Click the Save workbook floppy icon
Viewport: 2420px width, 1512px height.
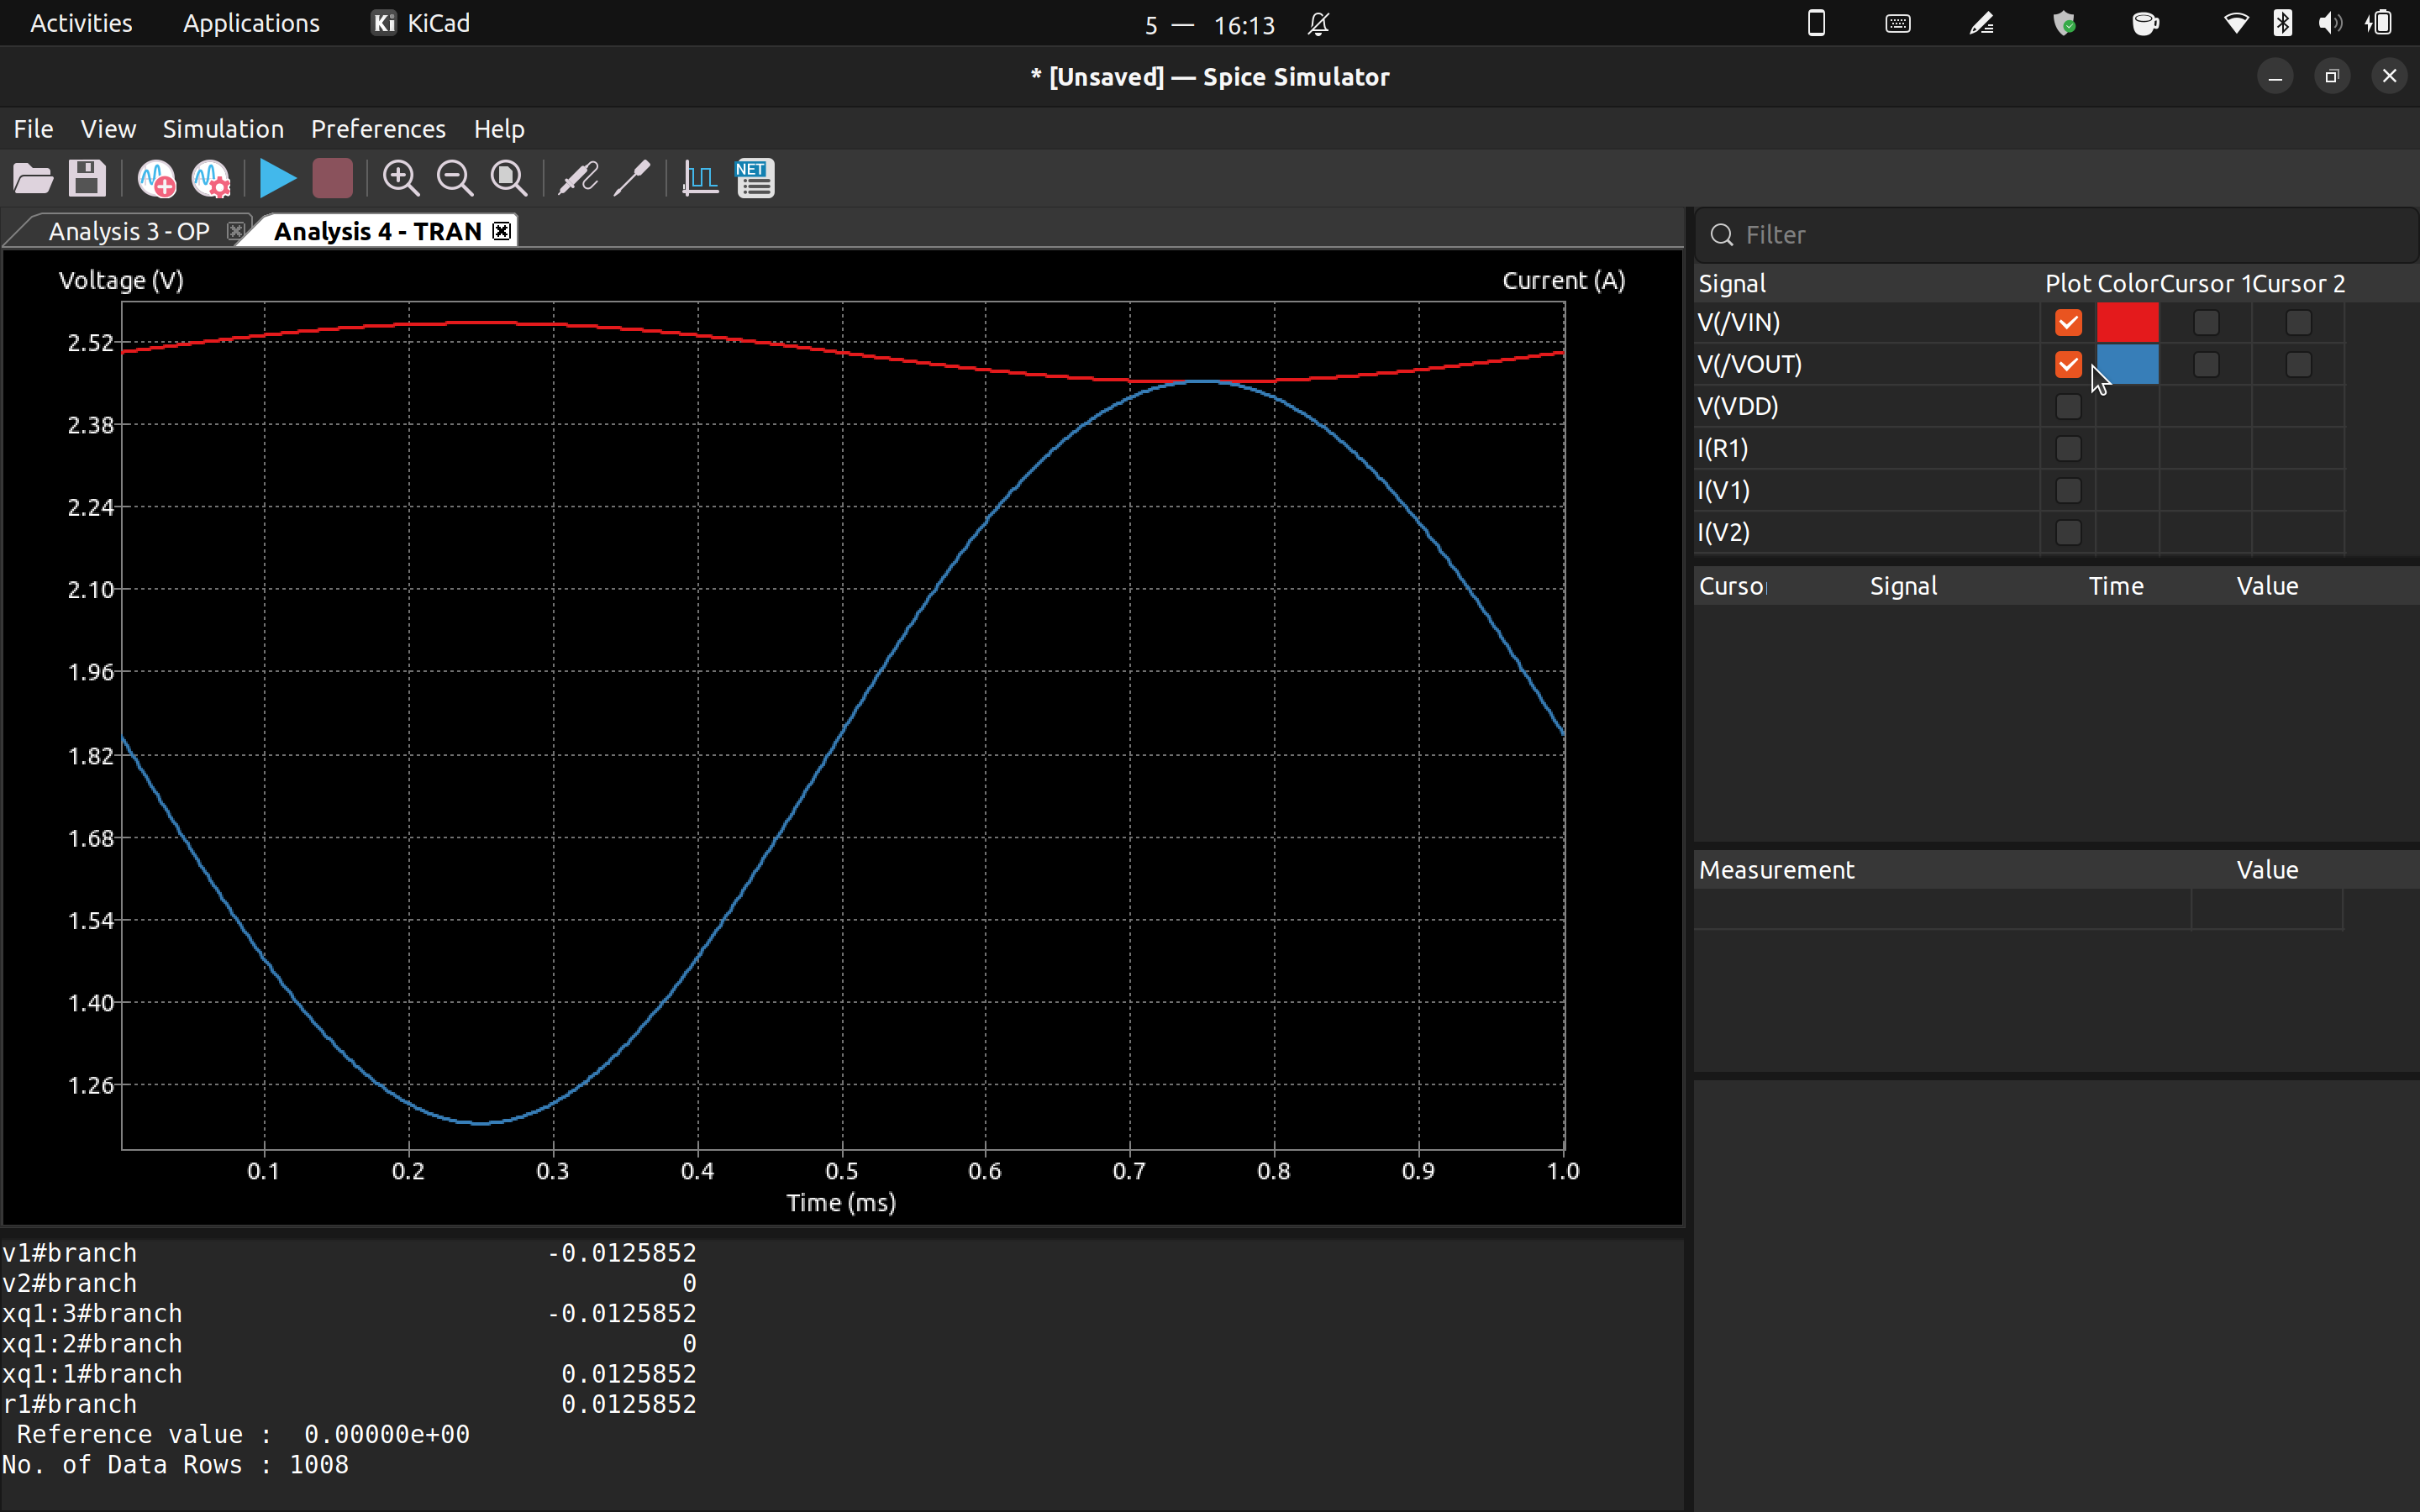coord(87,179)
